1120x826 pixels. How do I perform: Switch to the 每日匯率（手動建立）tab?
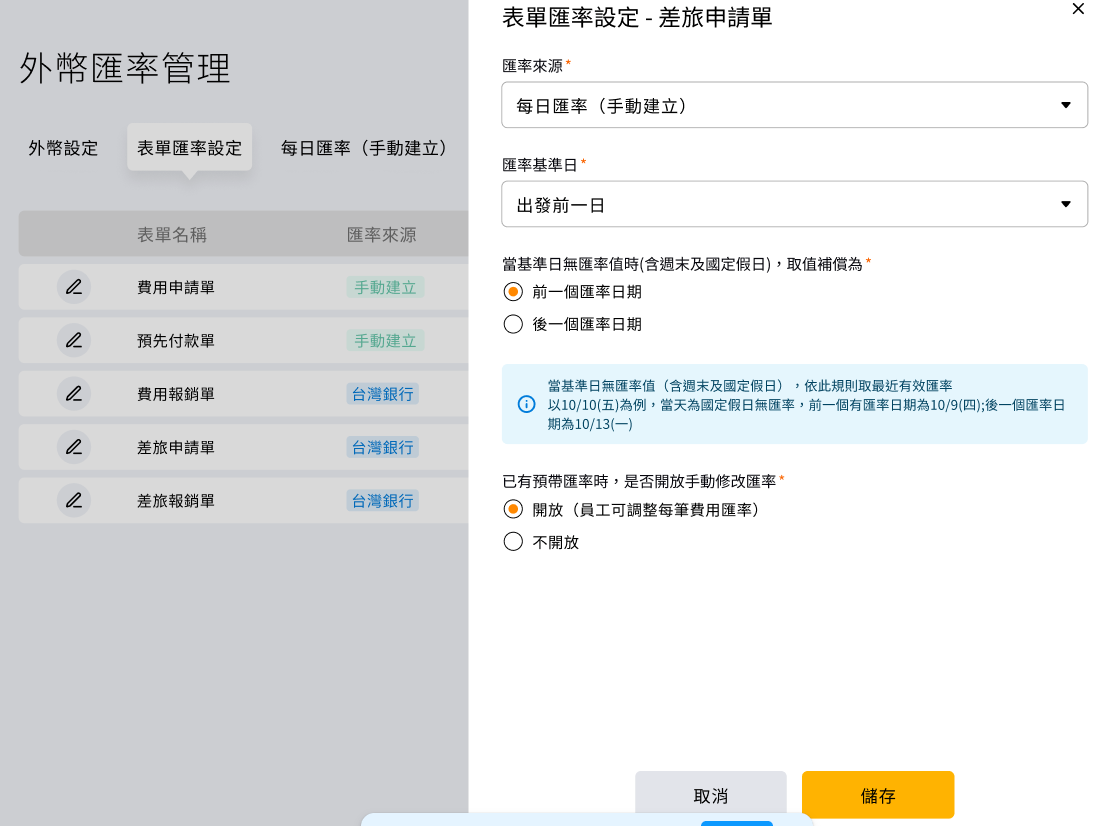364,148
